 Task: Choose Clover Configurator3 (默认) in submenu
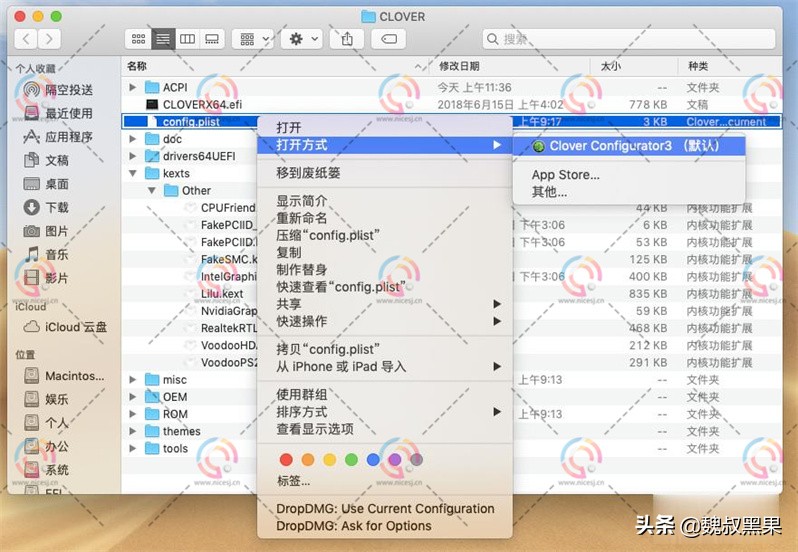click(x=629, y=146)
